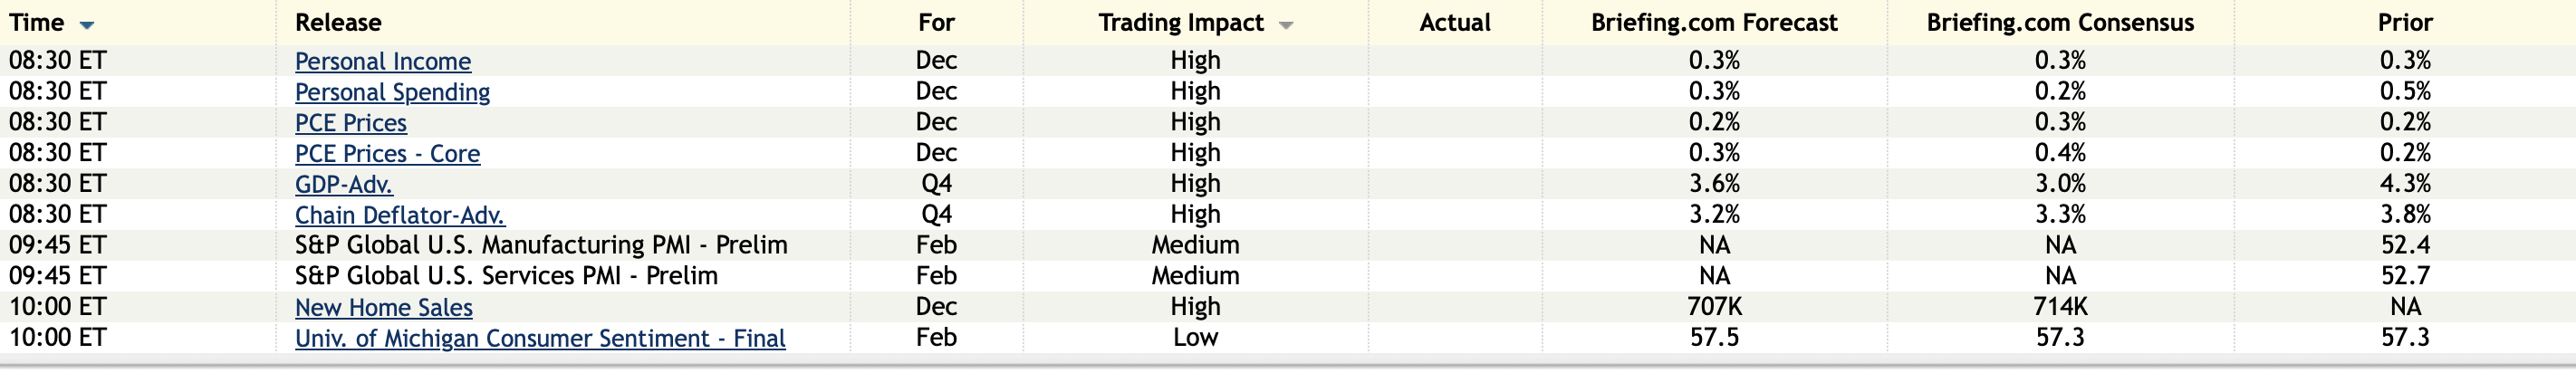The image size is (2576, 373).
Task: Click the PCE Prices link
Action: (x=351, y=123)
